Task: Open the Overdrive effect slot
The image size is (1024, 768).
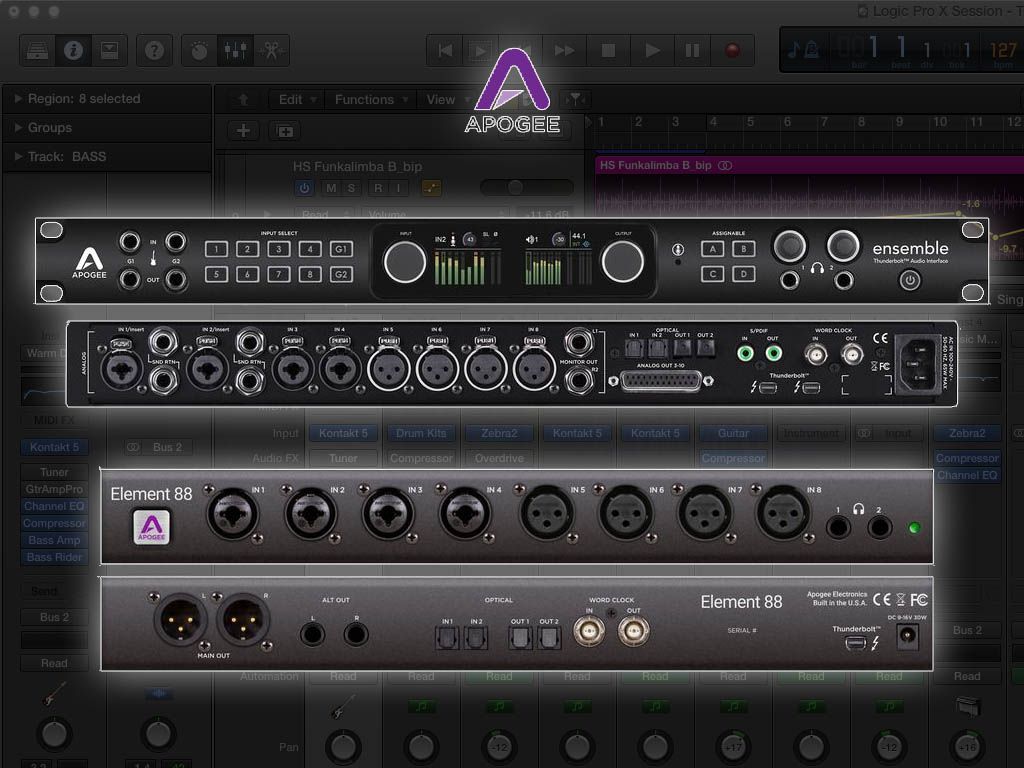Action: coord(499,458)
